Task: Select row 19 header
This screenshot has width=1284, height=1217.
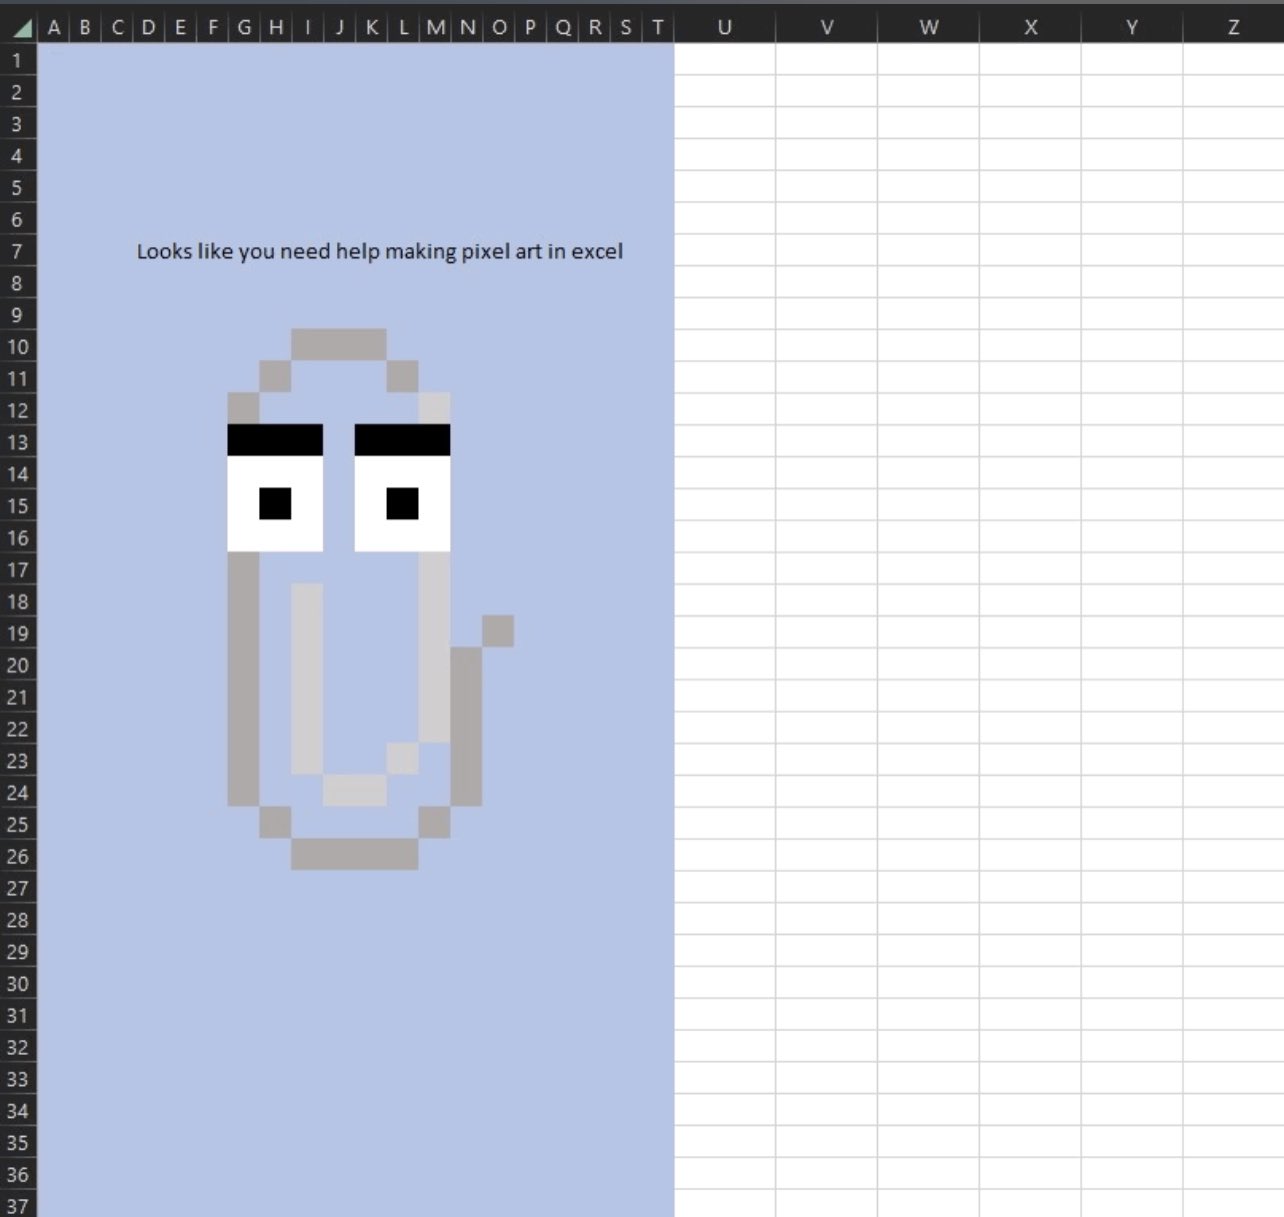Action: pos(17,633)
